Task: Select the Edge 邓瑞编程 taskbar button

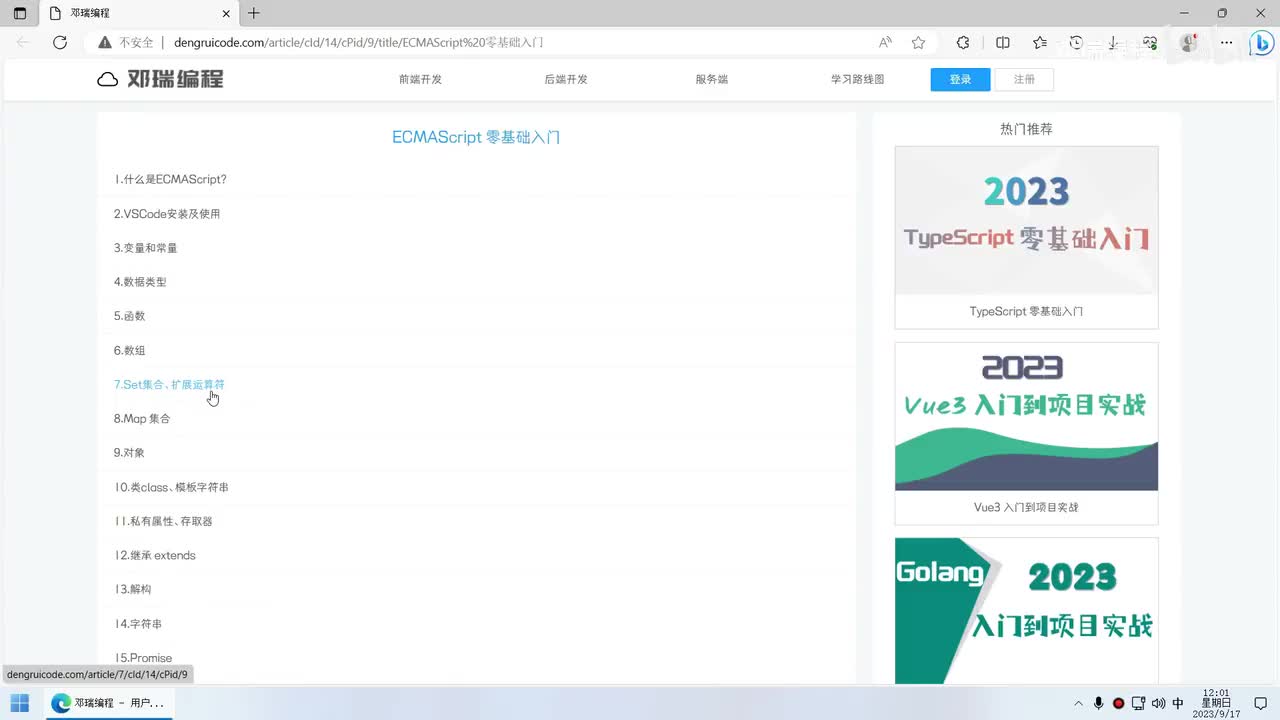Action: point(108,703)
